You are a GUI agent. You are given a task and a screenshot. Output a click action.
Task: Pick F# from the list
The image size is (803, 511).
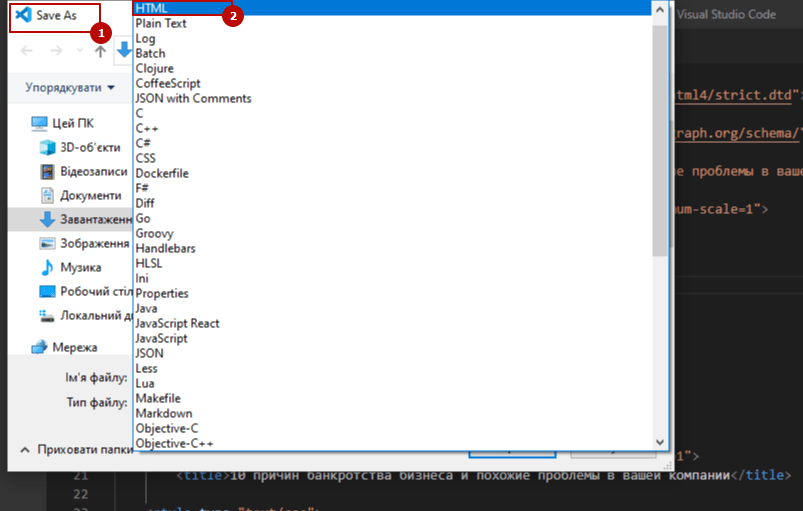[392, 188]
